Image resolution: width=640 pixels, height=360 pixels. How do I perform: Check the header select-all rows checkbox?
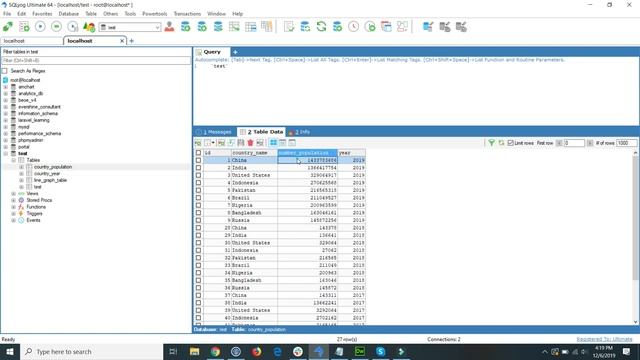tap(198, 153)
